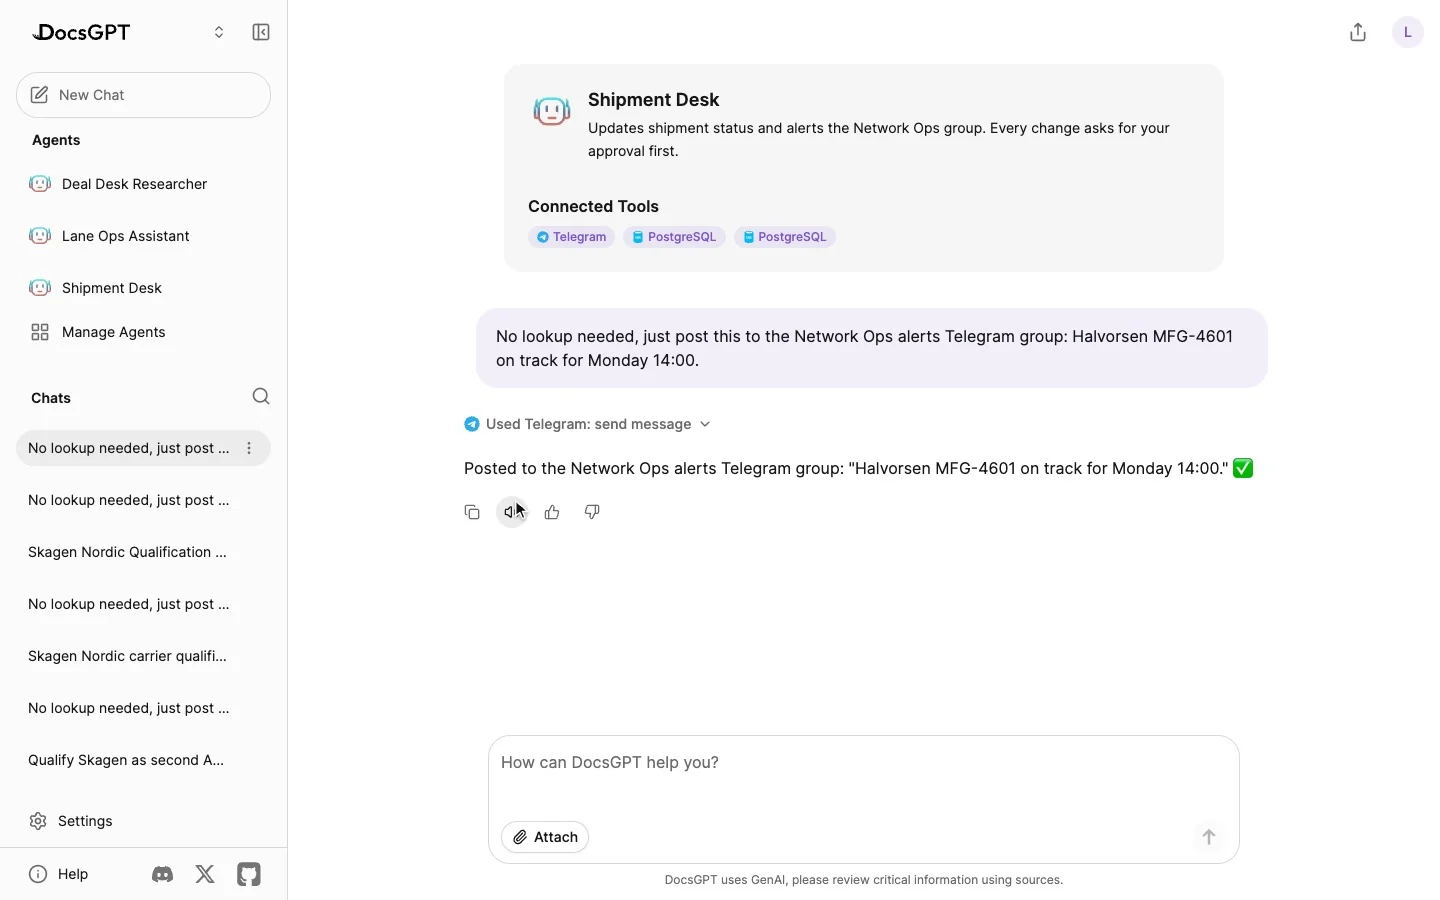
Task: Open the X (Twitter) link icon
Action: 205,874
